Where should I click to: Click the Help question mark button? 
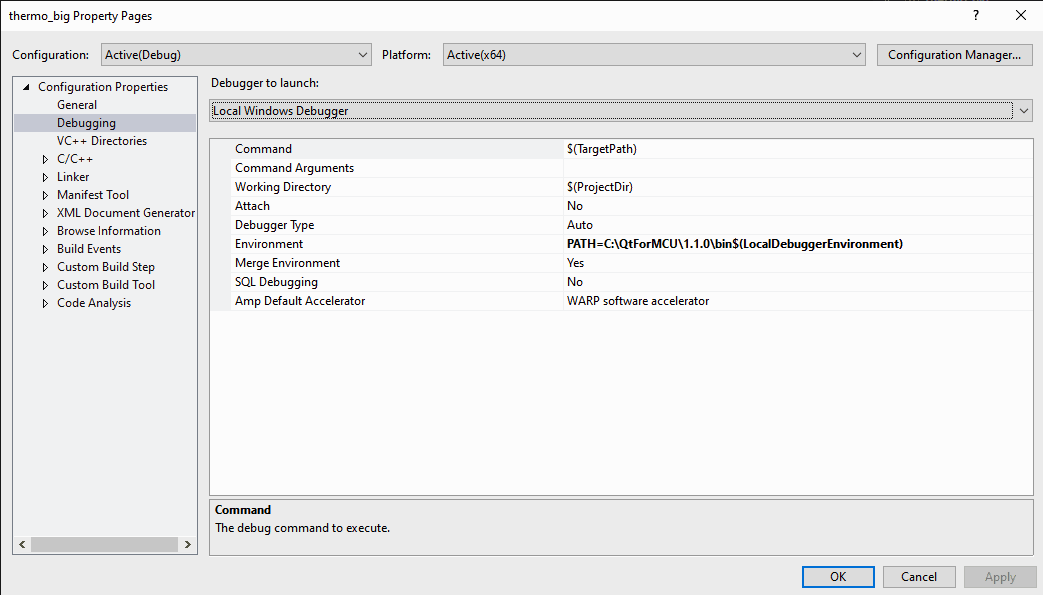[975, 16]
